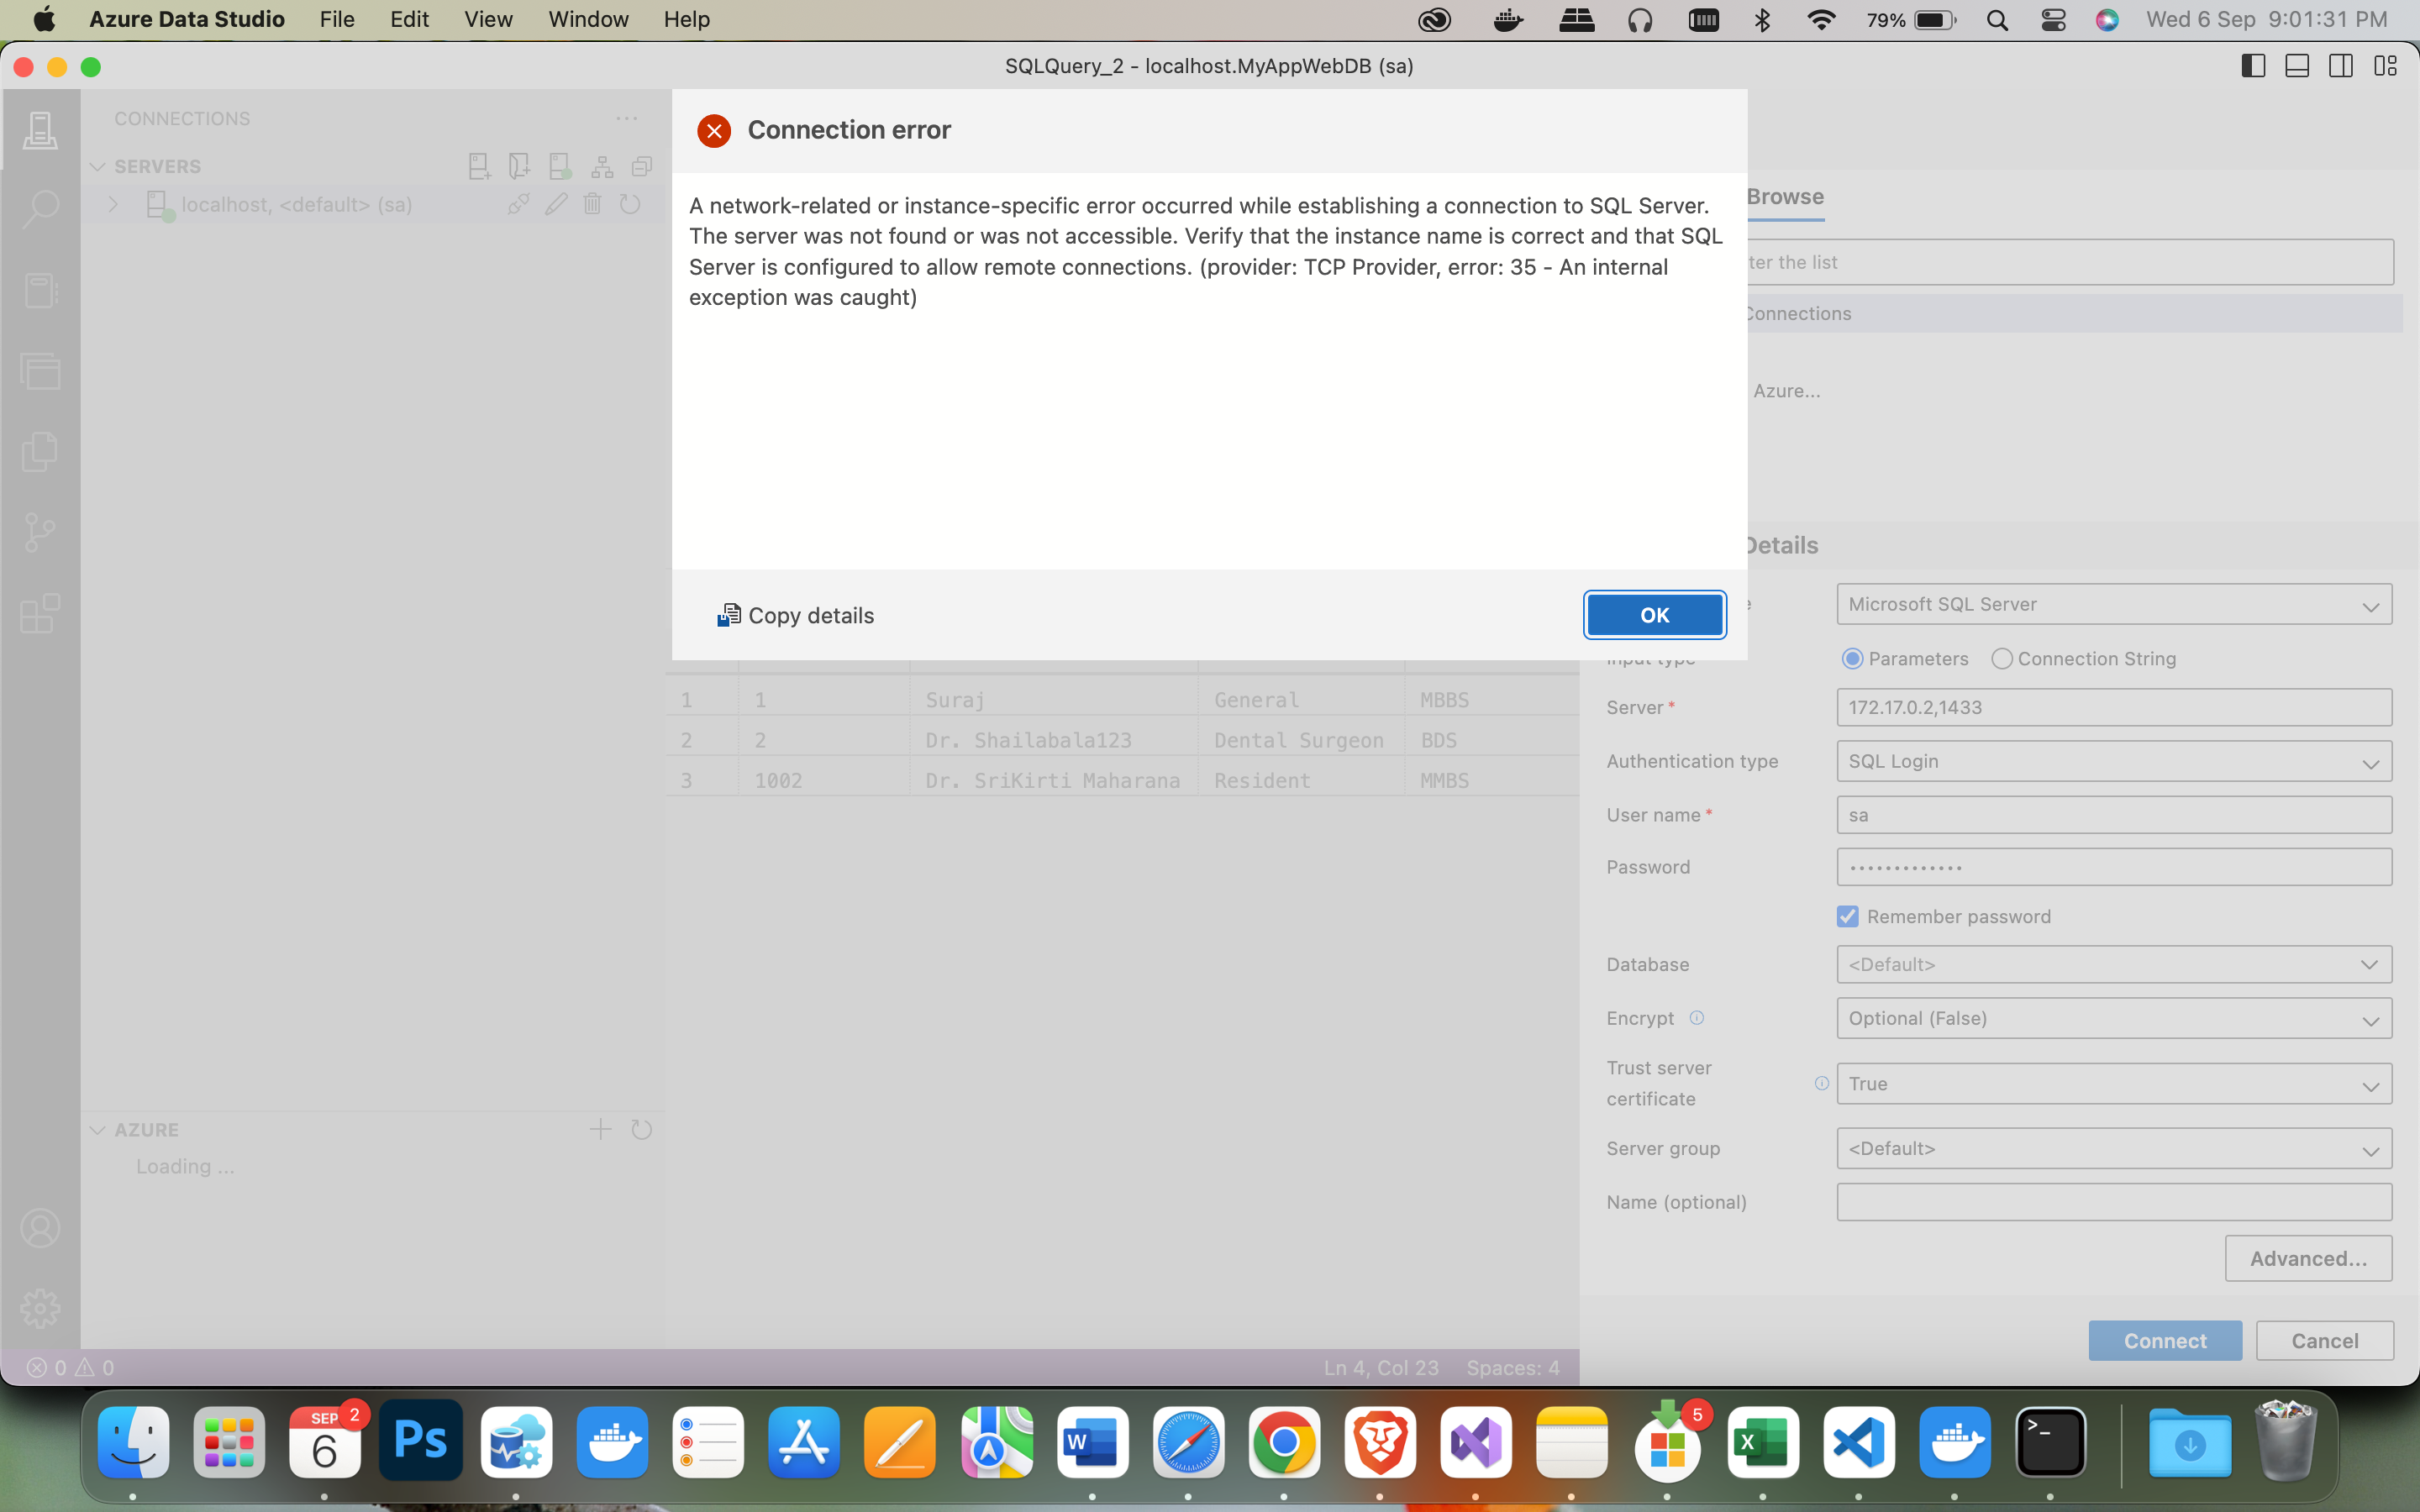Open the Extensions sidebar icon
The height and width of the screenshot is (1512, 2420).
pos(40,613)
